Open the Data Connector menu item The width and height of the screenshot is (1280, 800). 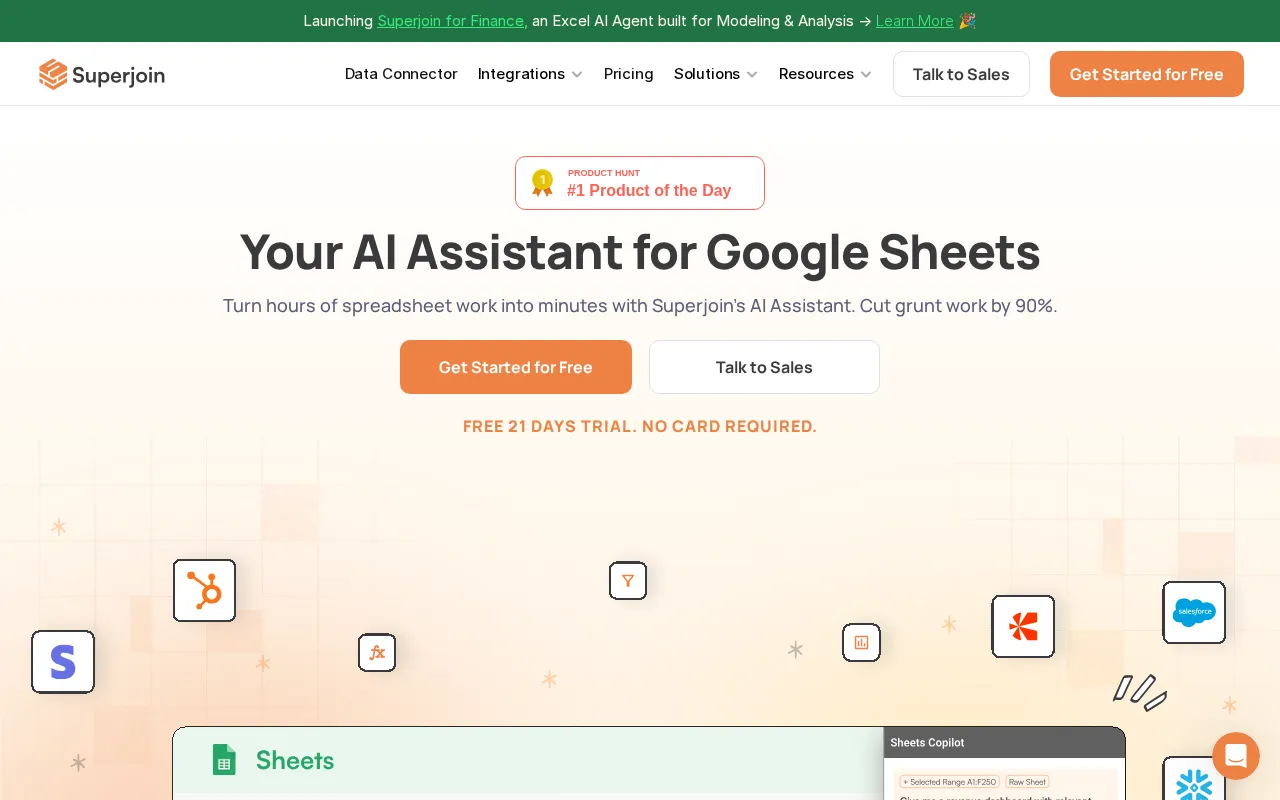click(x=401, y=74)
